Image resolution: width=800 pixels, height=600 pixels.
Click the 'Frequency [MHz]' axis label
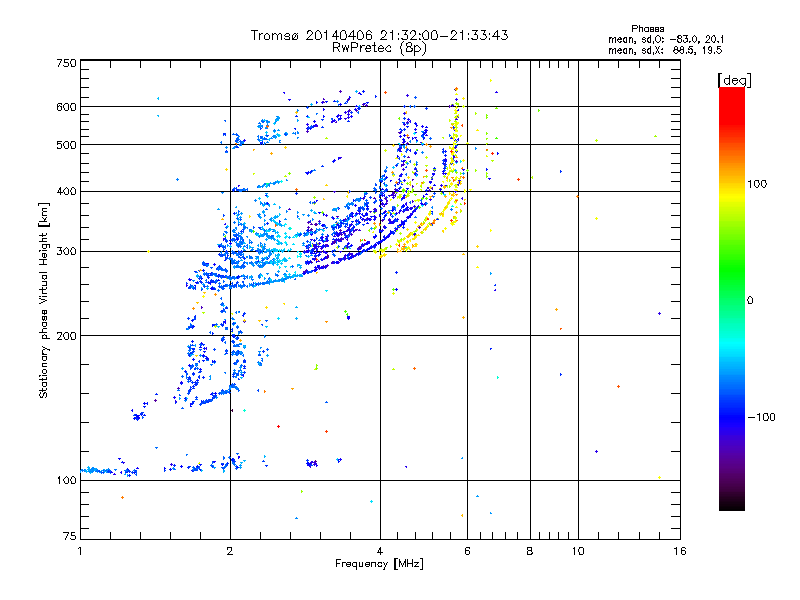pos(379,564)
